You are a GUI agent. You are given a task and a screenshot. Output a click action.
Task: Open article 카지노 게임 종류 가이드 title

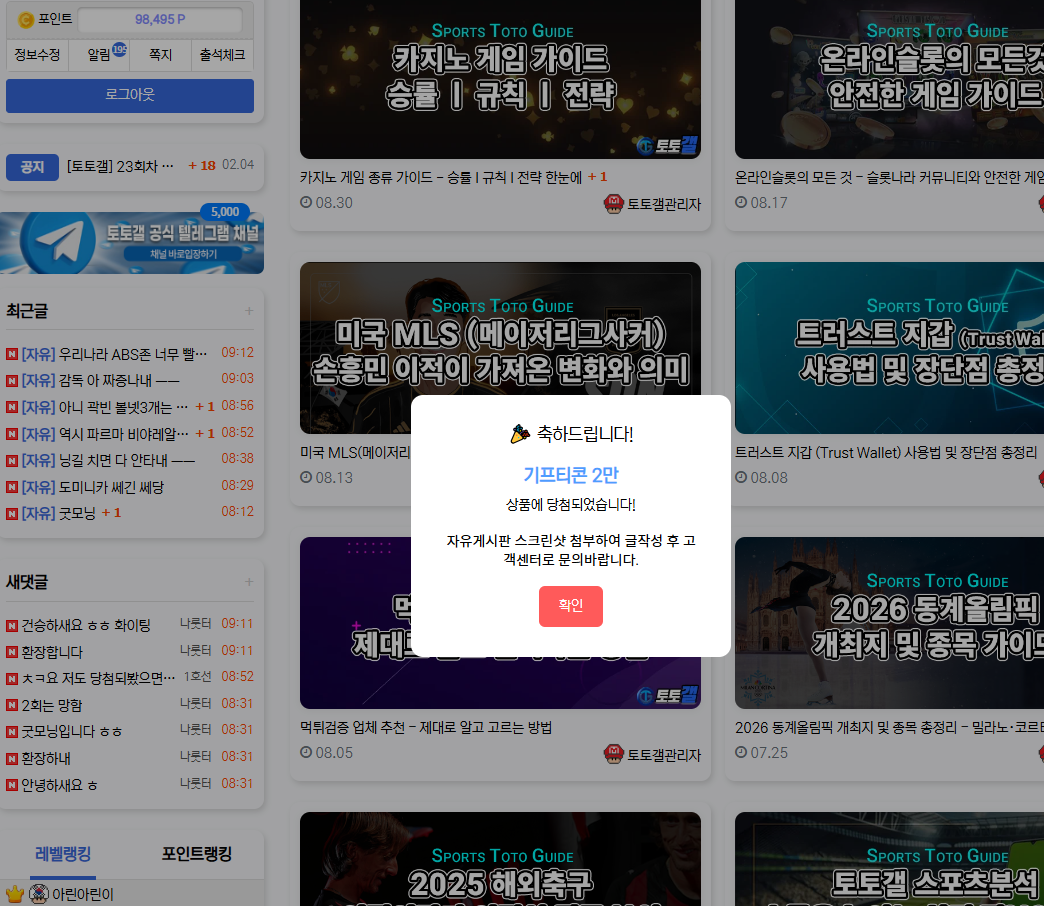441,177
